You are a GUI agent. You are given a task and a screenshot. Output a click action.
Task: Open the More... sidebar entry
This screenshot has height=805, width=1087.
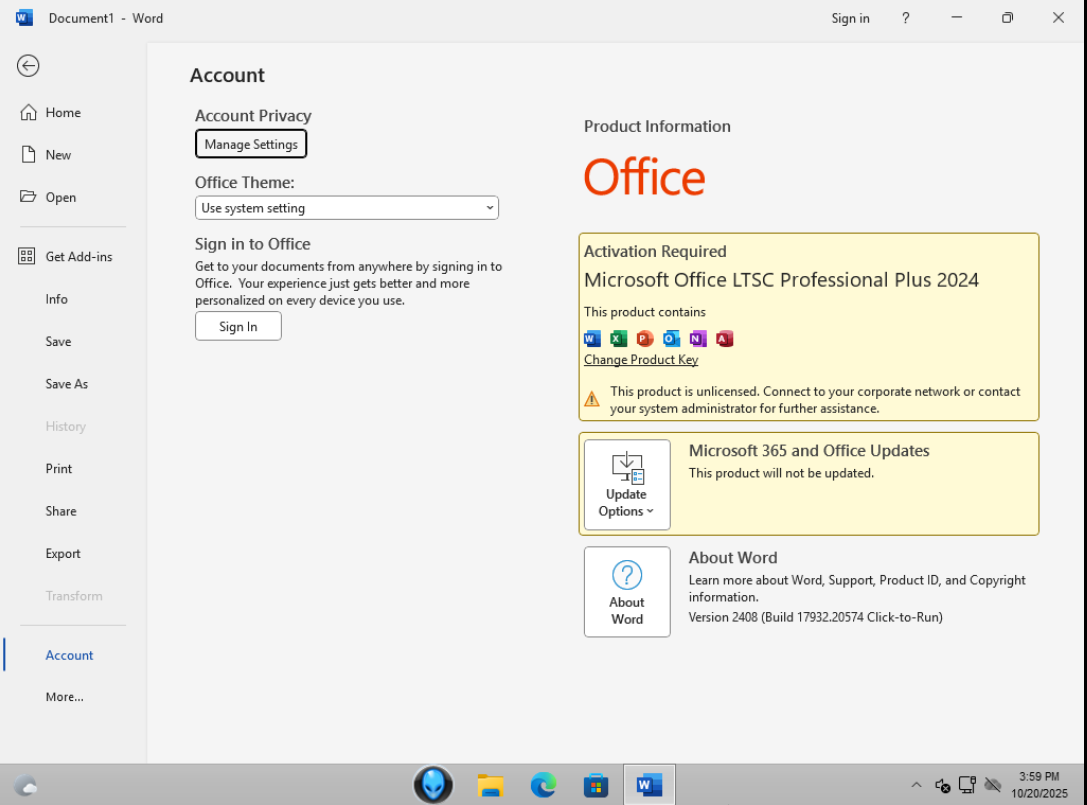(x=64, y=697)
